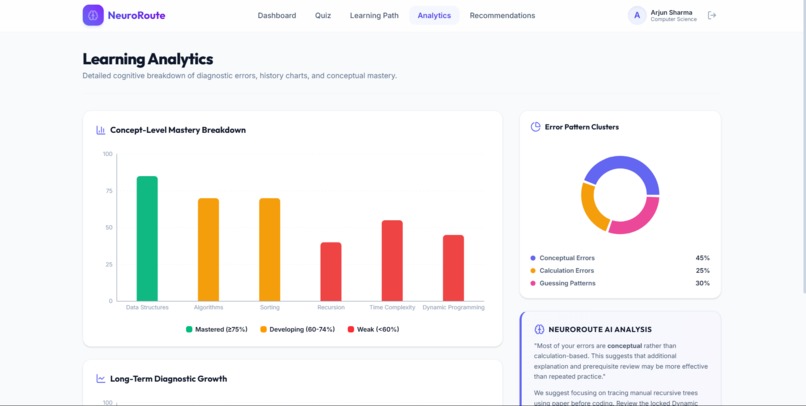Image resolution: width=806 pixels, height=406 pixels.
Task: Click the 'NEUROROUTE AI ANALYSIS' heading
Action: pyautogui.click(x=600, y=329)
